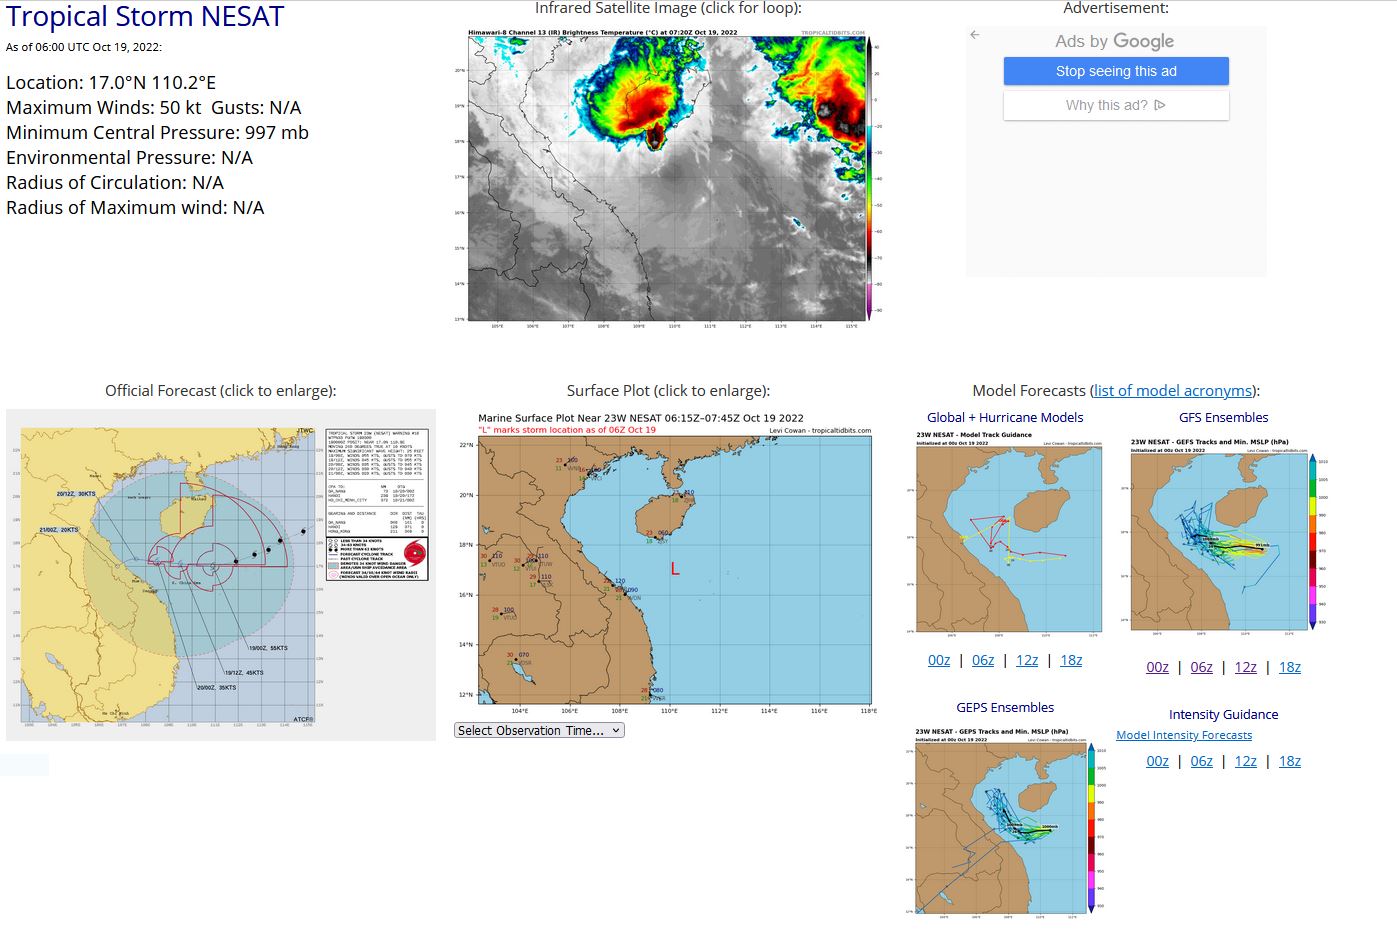The width and height of the screenshot is (1397, 942).
Task: Select 00z under Global + Hurricane Models
Action: (939, 660)
